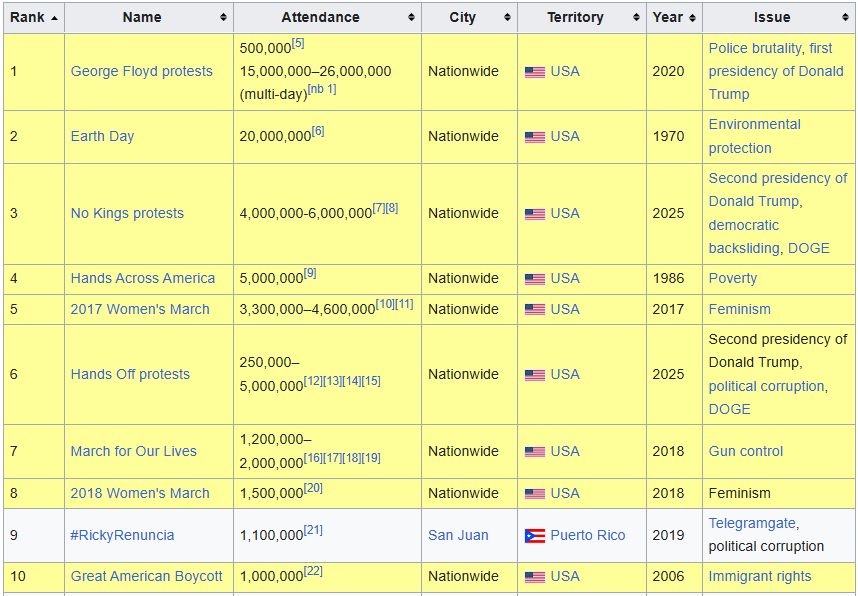Sort table by Rank column arrow
This screenshot has height=596, width=858.
pos(54,18)
